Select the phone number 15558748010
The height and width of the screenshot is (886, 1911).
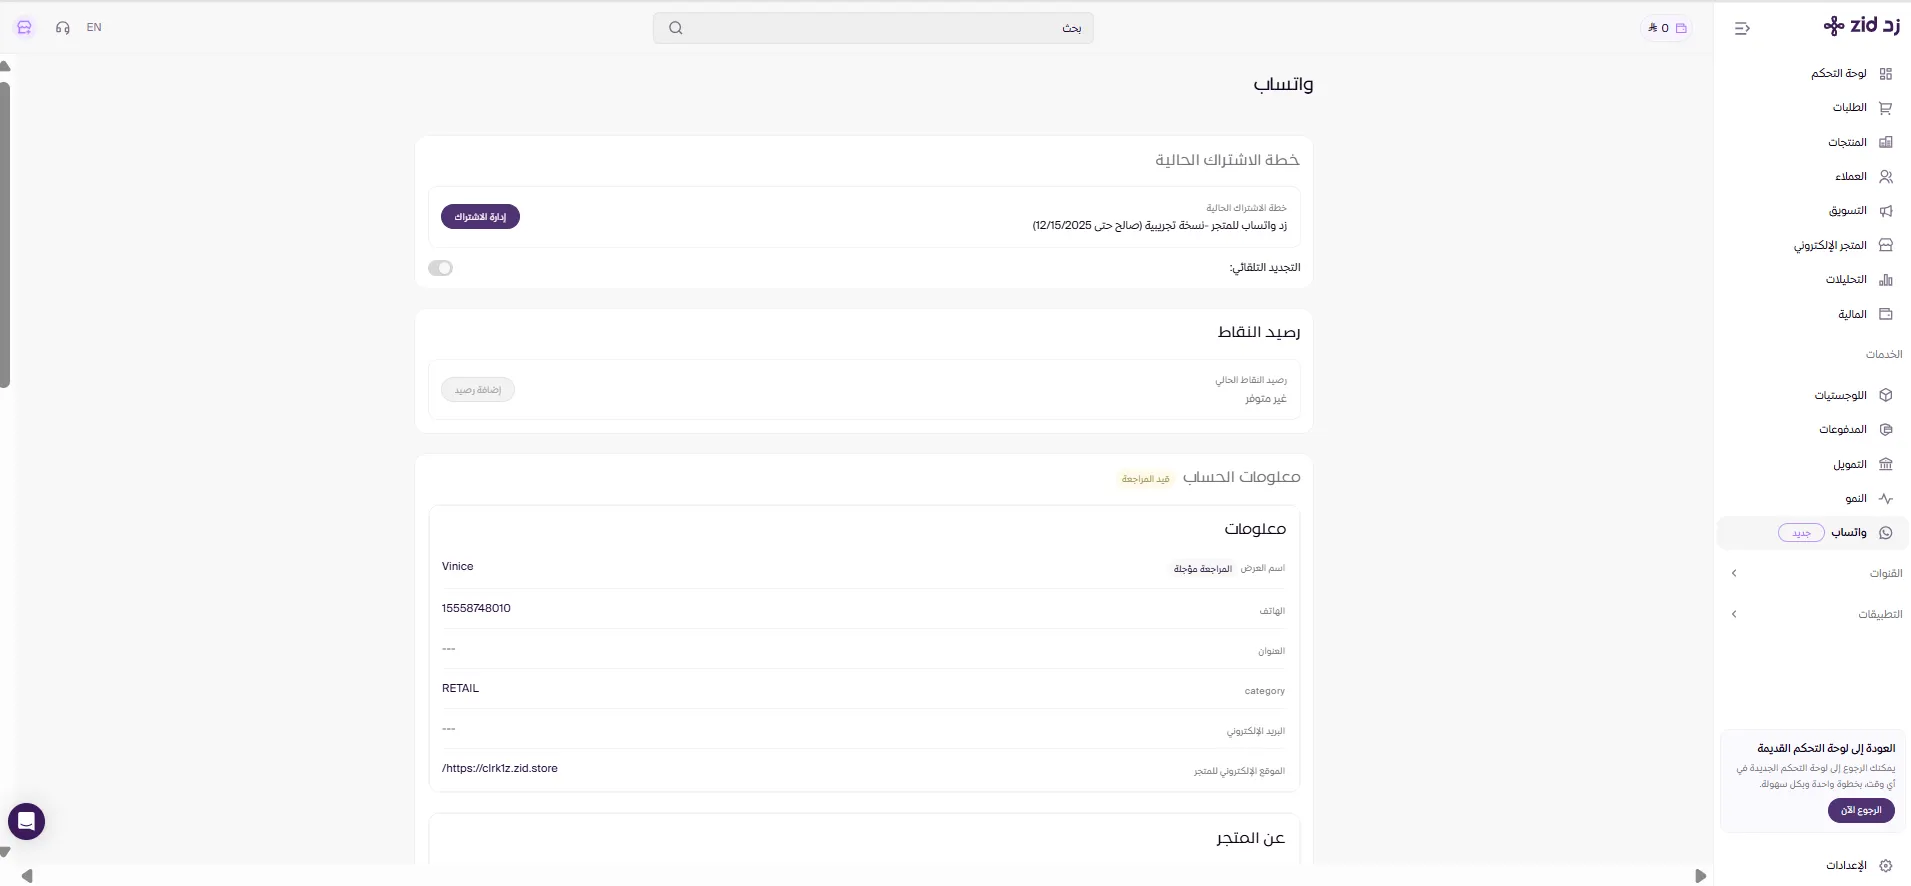click(x=476, y=608)
